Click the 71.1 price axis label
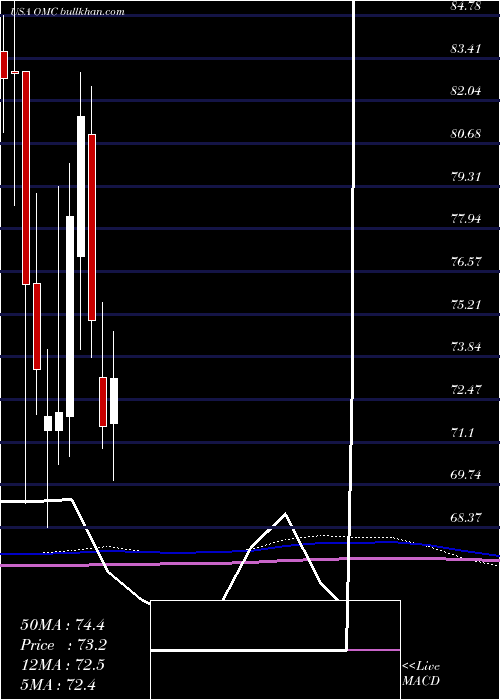 462,432
